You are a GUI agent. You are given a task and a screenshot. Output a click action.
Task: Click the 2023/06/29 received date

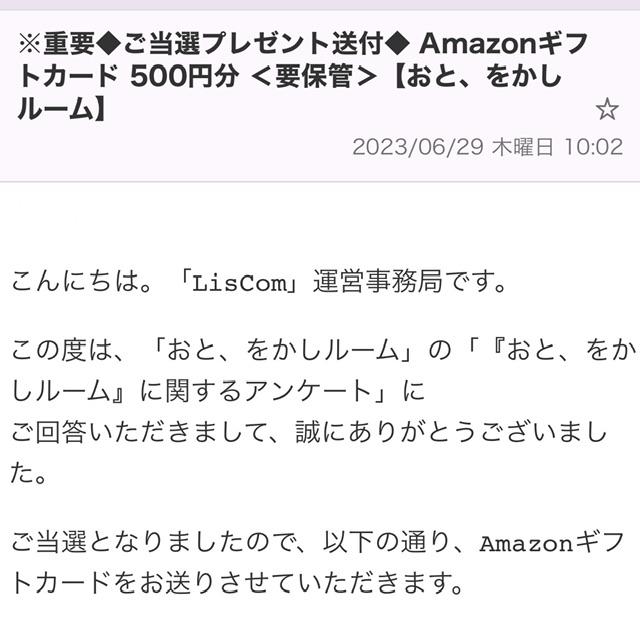419,147
